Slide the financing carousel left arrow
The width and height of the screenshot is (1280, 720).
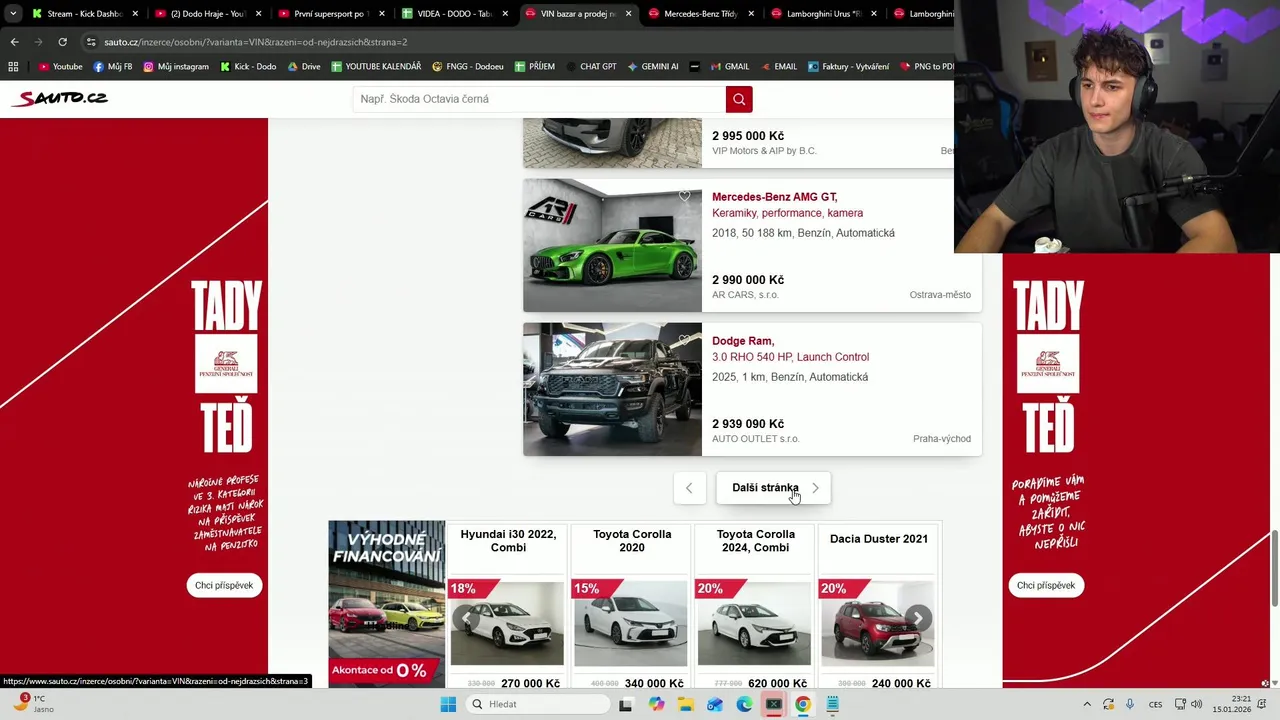[465, 618]
